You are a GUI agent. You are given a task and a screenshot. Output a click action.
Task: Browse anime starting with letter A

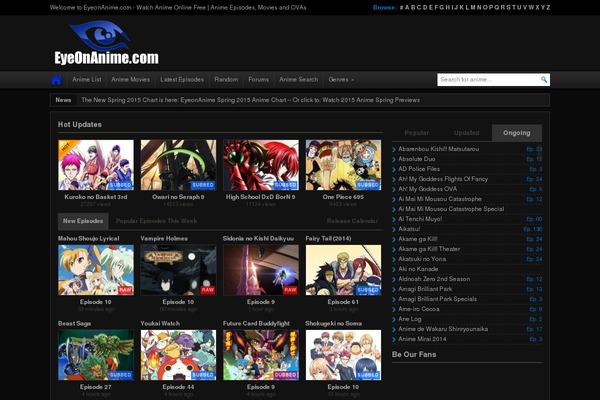[407, 7]
